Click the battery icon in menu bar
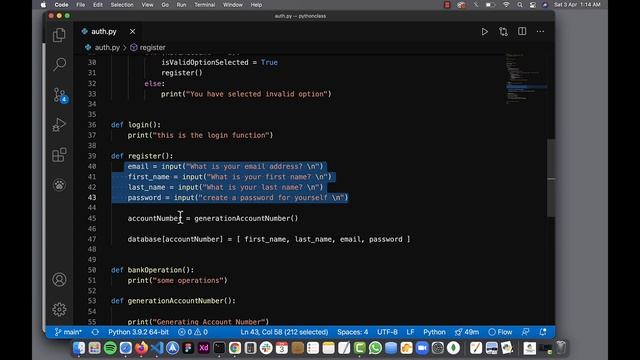The image size is (640, 360). click(x=490, y=5)
